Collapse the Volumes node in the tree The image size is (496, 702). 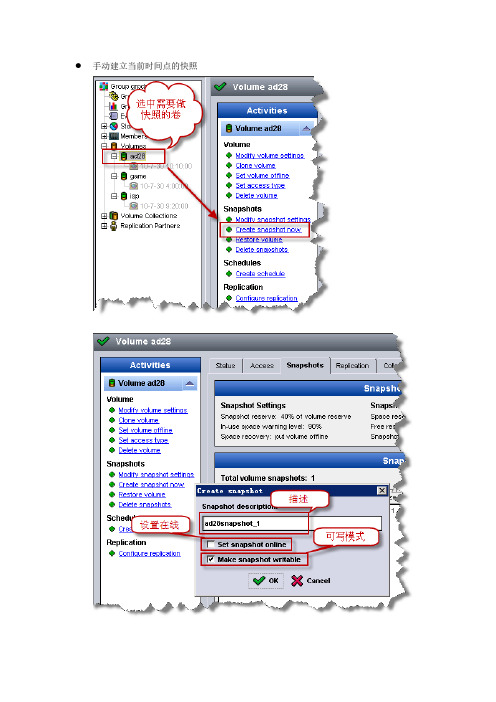point(104,146)
